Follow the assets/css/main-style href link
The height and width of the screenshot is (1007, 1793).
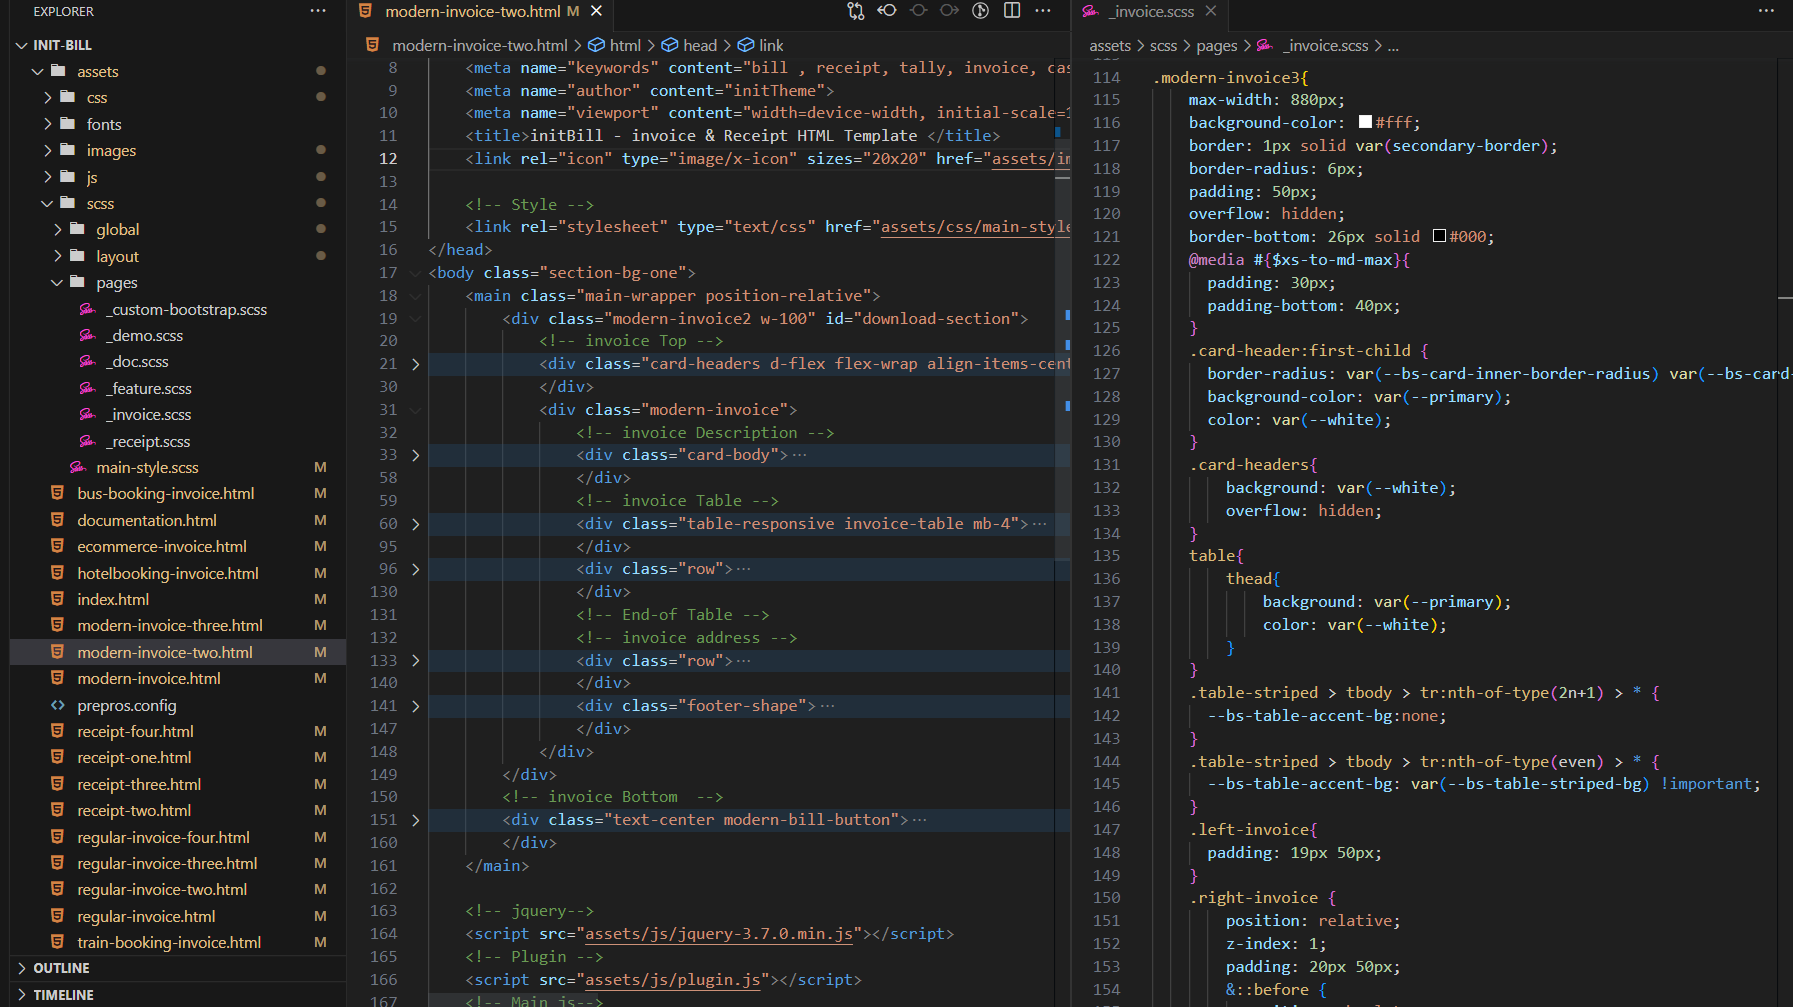pos(975,227)
